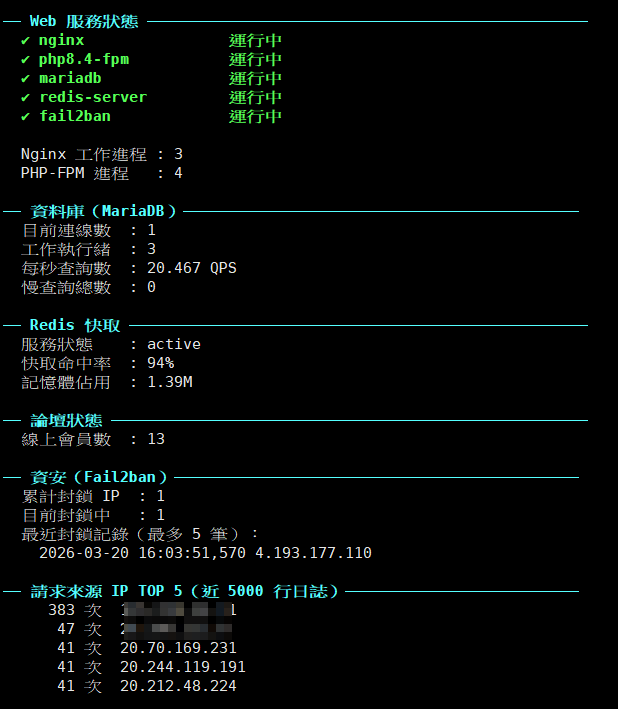Viewport: 618px width, 709px height.
Task: Select the 資料庫 (MariaDB) section header
Action: (103, 211)
